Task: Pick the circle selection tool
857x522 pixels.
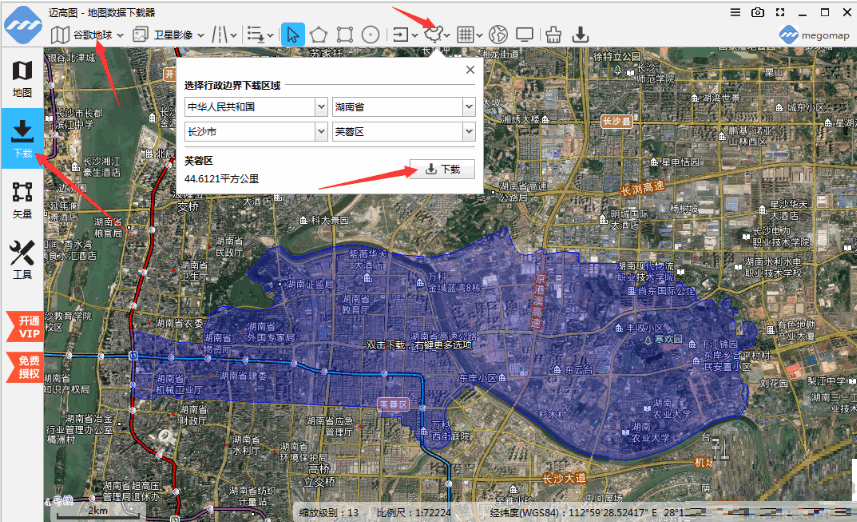Action: (x=371, y=34)
